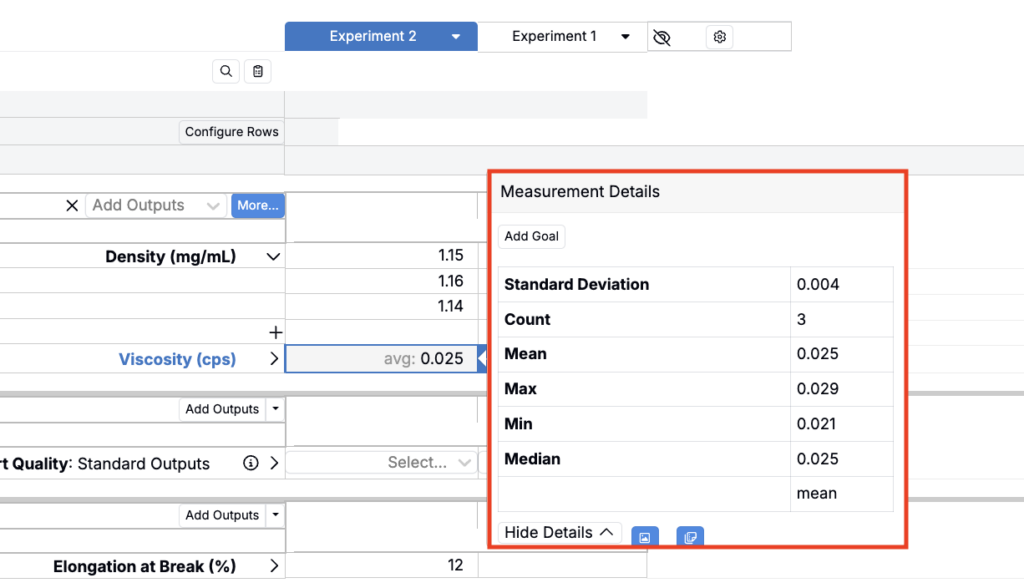Open column settings via gear icon

point(719,37)
